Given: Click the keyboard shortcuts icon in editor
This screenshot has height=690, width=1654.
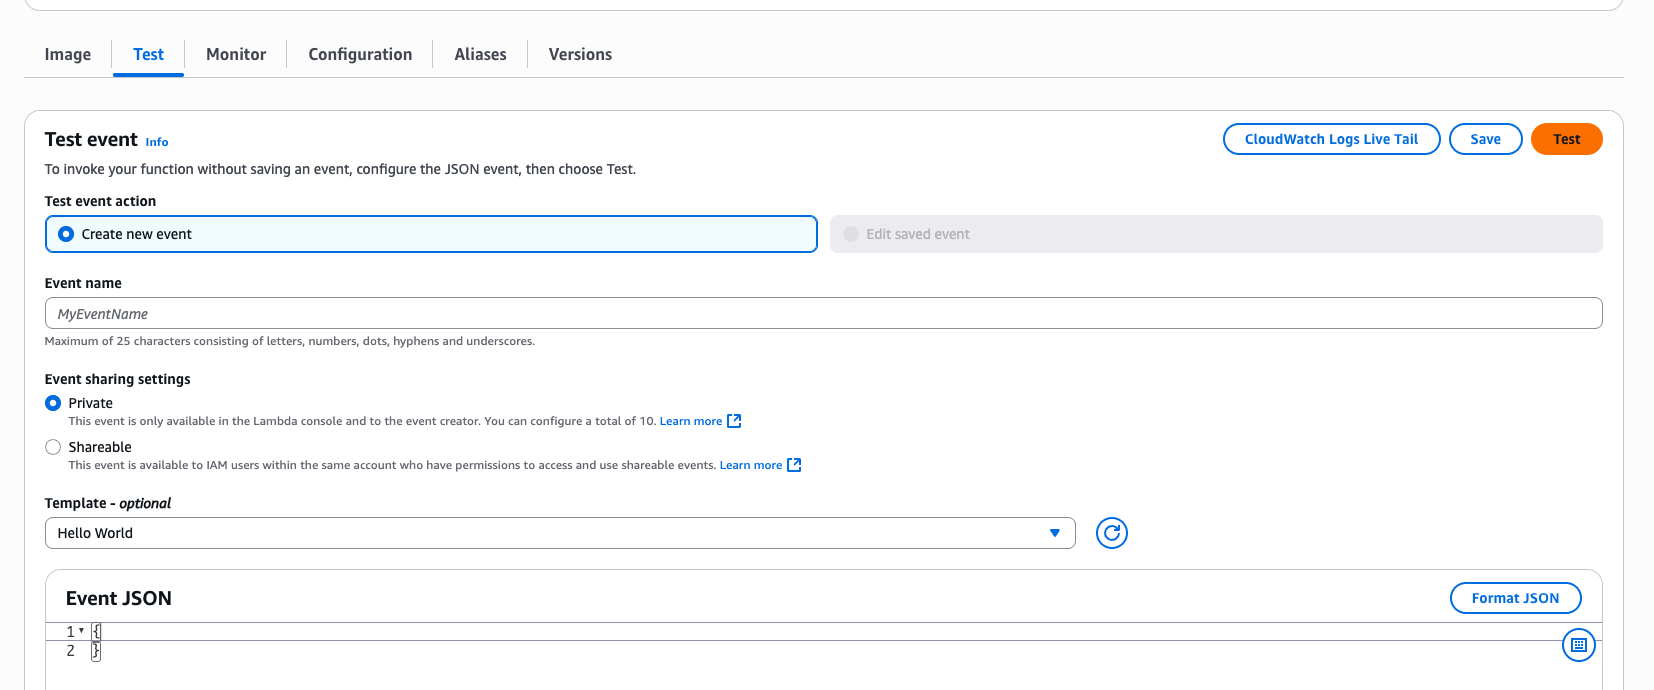Looking at the screenshot, I should pyautogui.click(x=1578, y=645).
